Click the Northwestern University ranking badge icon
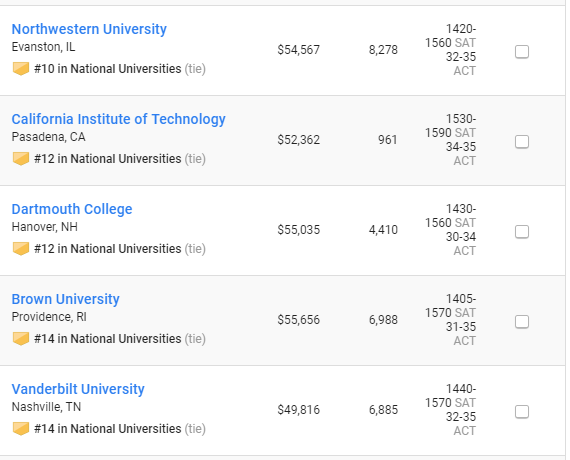Image resolution: width=570 pixels, height=460 pixels. (x=21, y=68)
